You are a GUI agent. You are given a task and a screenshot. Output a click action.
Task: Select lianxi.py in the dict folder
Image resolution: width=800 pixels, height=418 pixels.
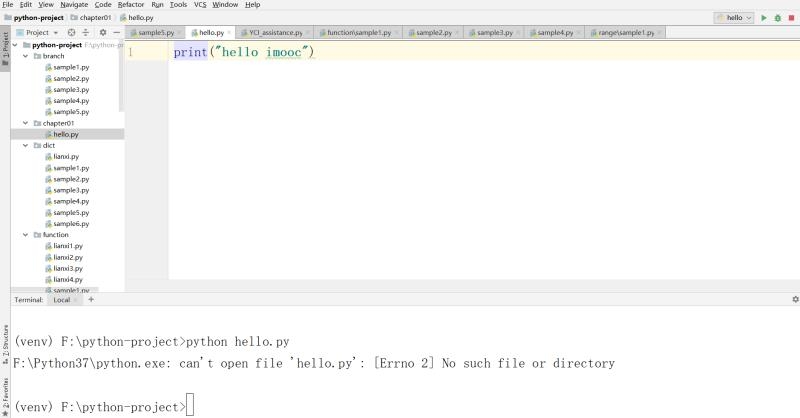click(67, 157)
